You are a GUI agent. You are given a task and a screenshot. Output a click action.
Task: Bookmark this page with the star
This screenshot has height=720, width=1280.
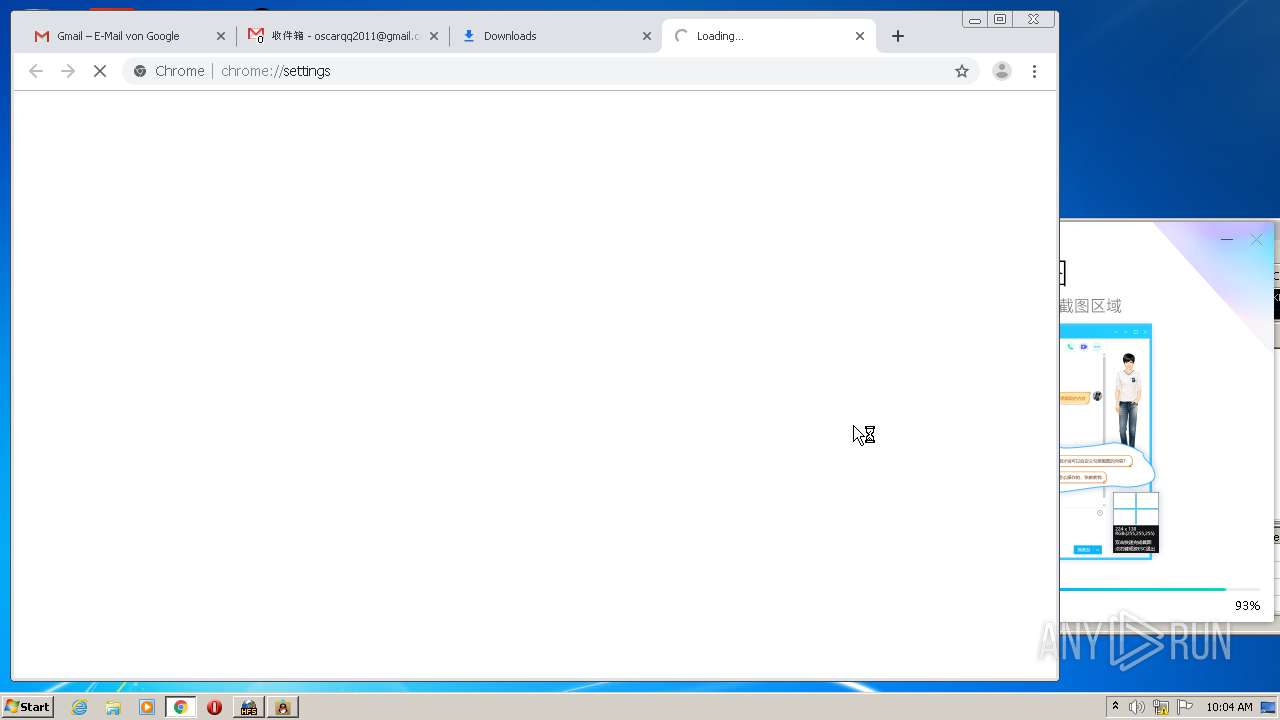962,71
